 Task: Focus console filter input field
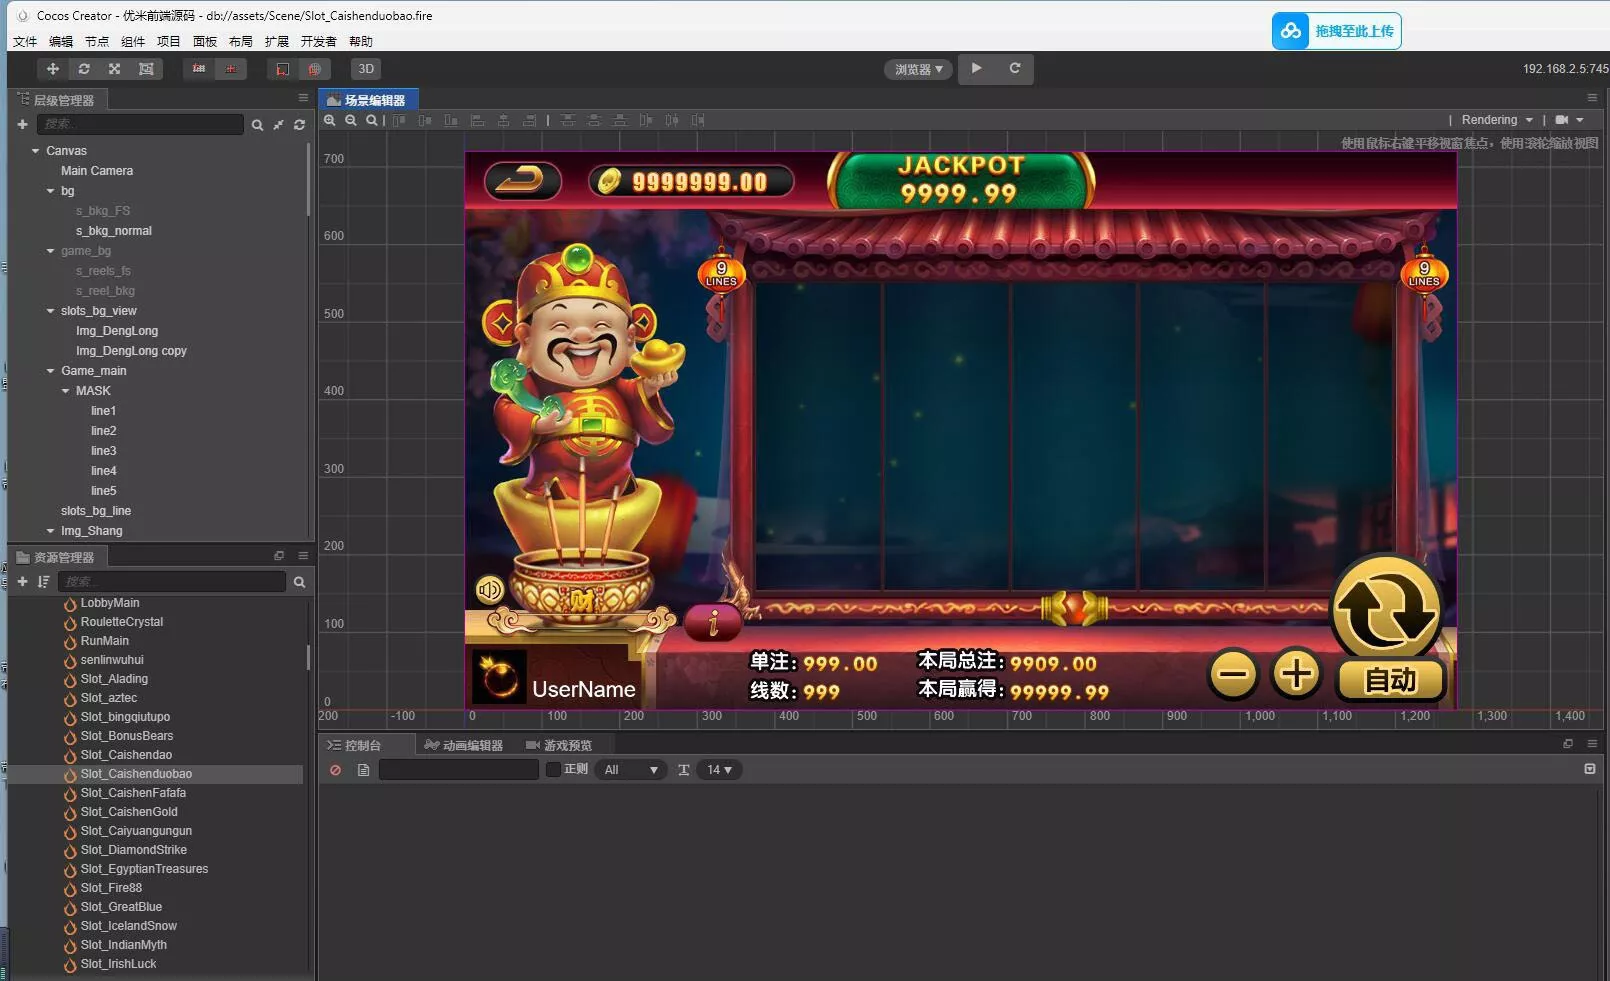coord(459,769)
